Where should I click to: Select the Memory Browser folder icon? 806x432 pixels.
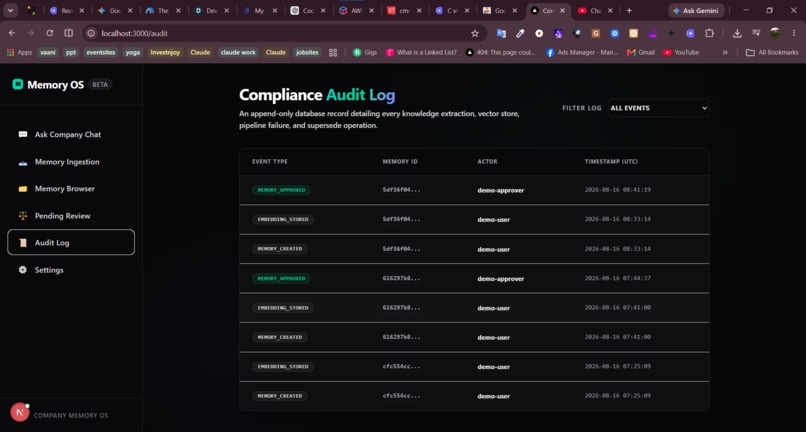(x=23, y=189)
